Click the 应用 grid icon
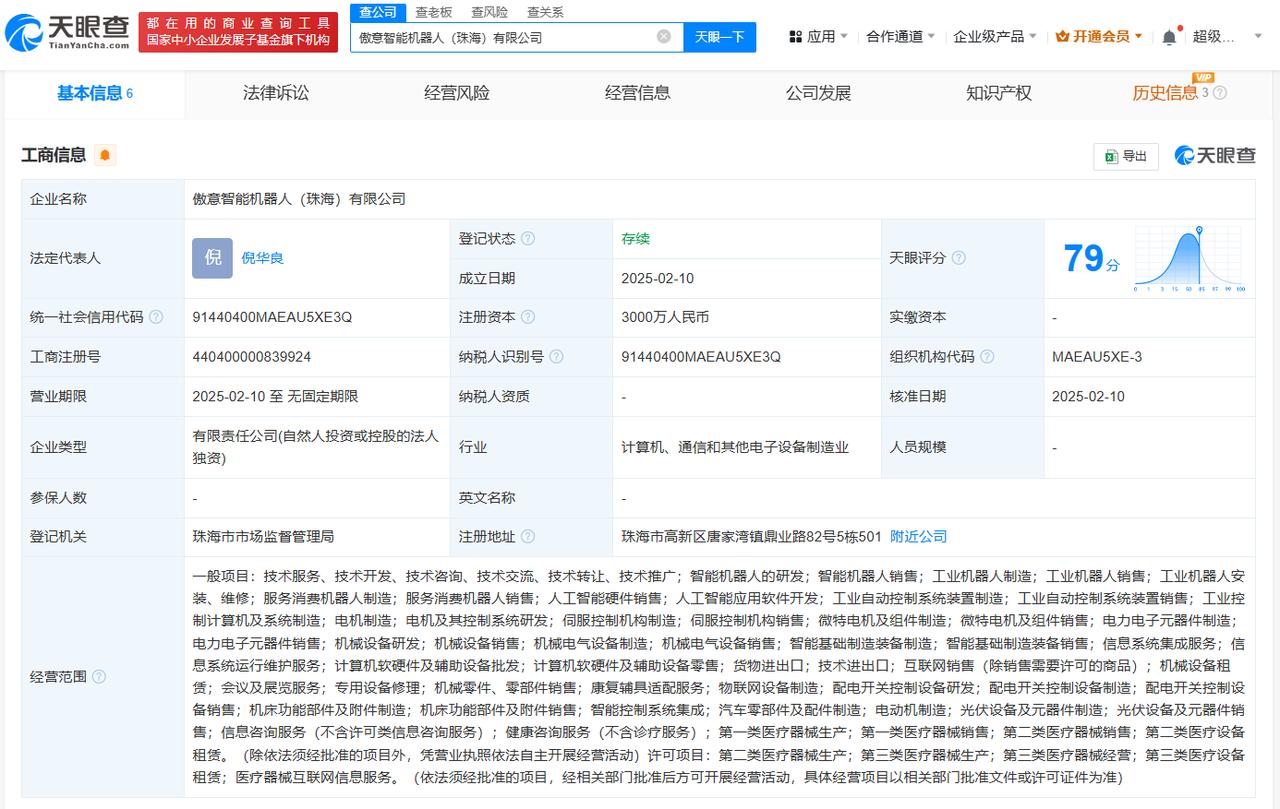The height and width of the screenshot is (809, 1280). 796,37
